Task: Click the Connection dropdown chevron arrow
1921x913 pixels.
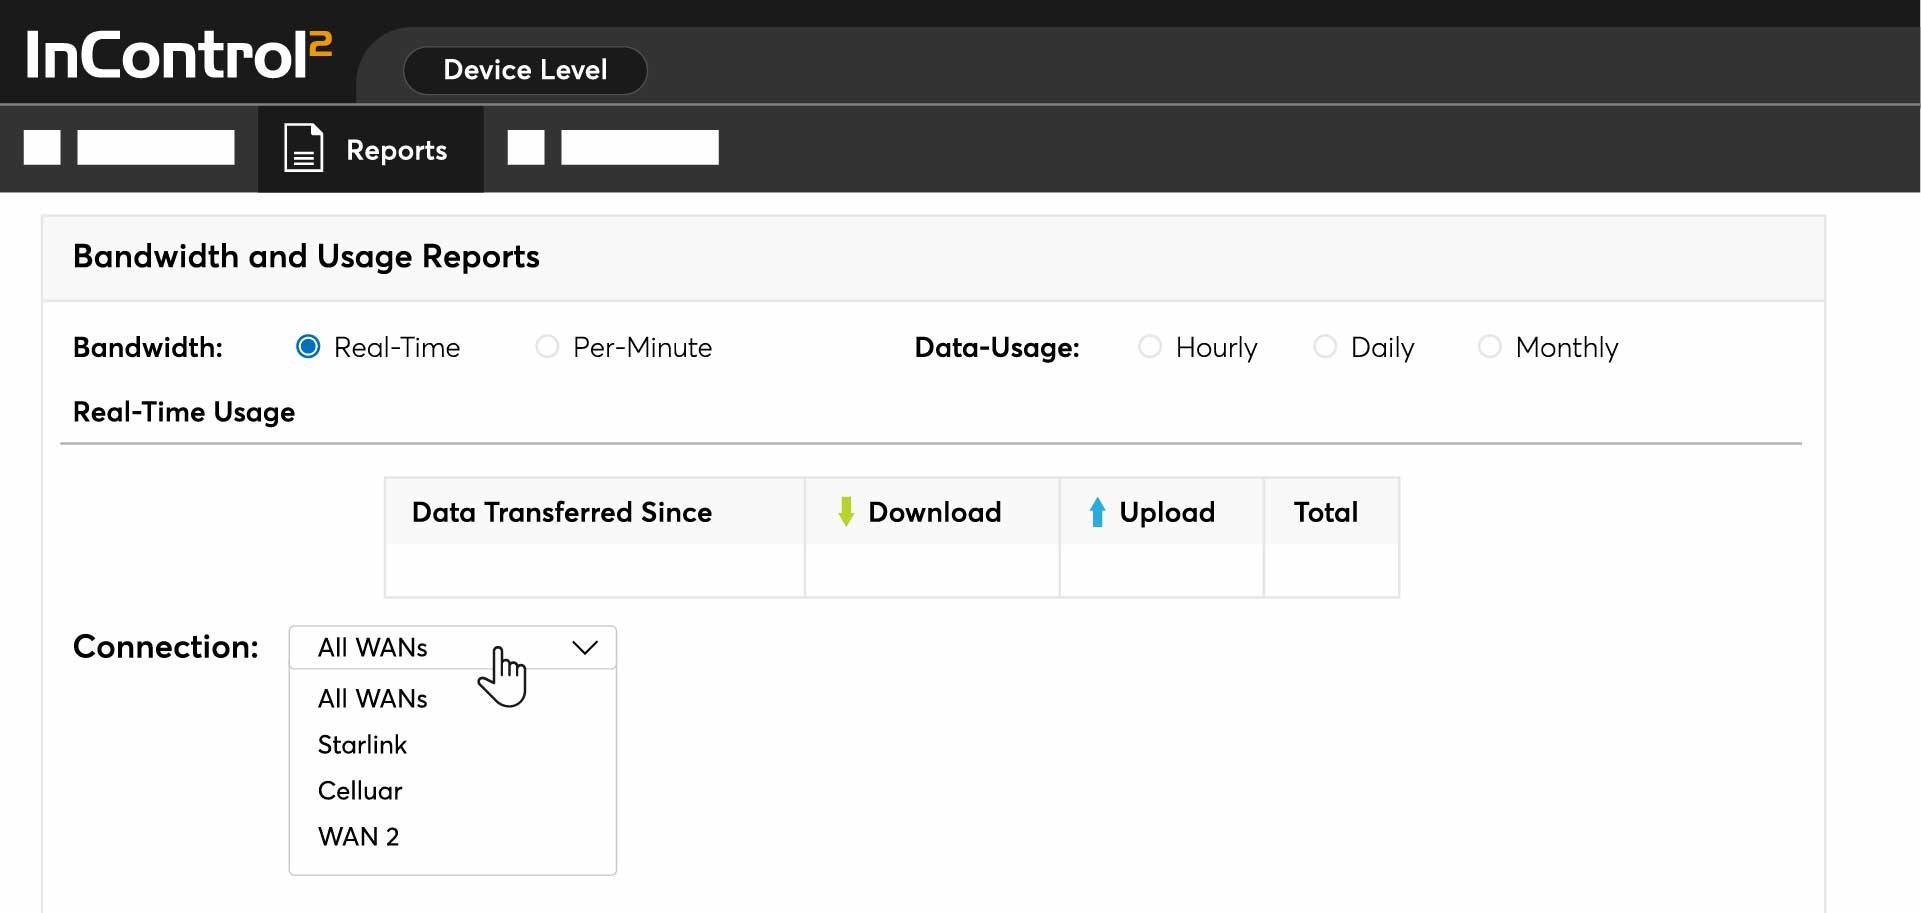Action: tap(585, 648)
